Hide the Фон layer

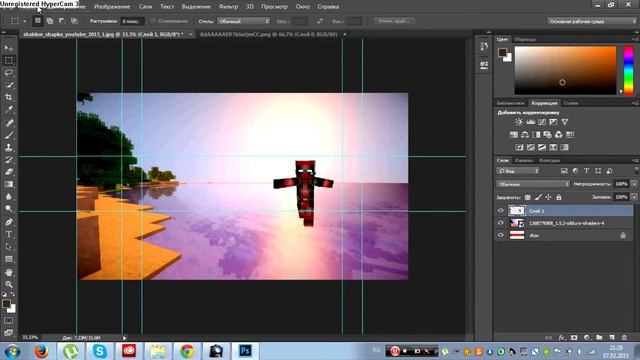click(501, 235)
